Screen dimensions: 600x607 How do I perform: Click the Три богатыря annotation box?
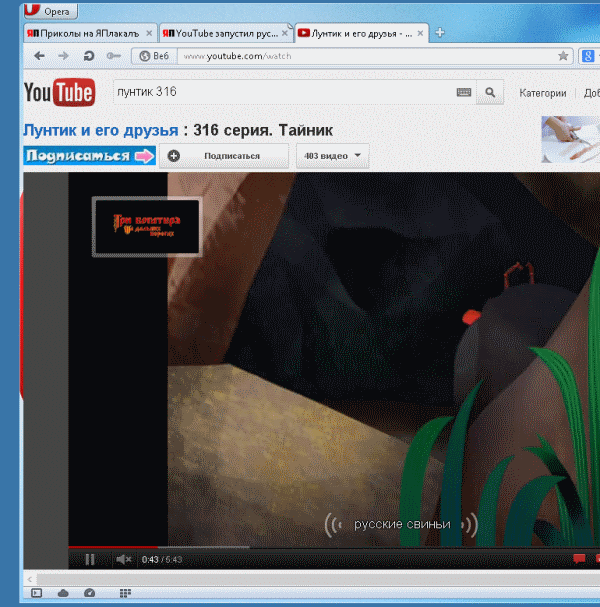pos(147,226)
